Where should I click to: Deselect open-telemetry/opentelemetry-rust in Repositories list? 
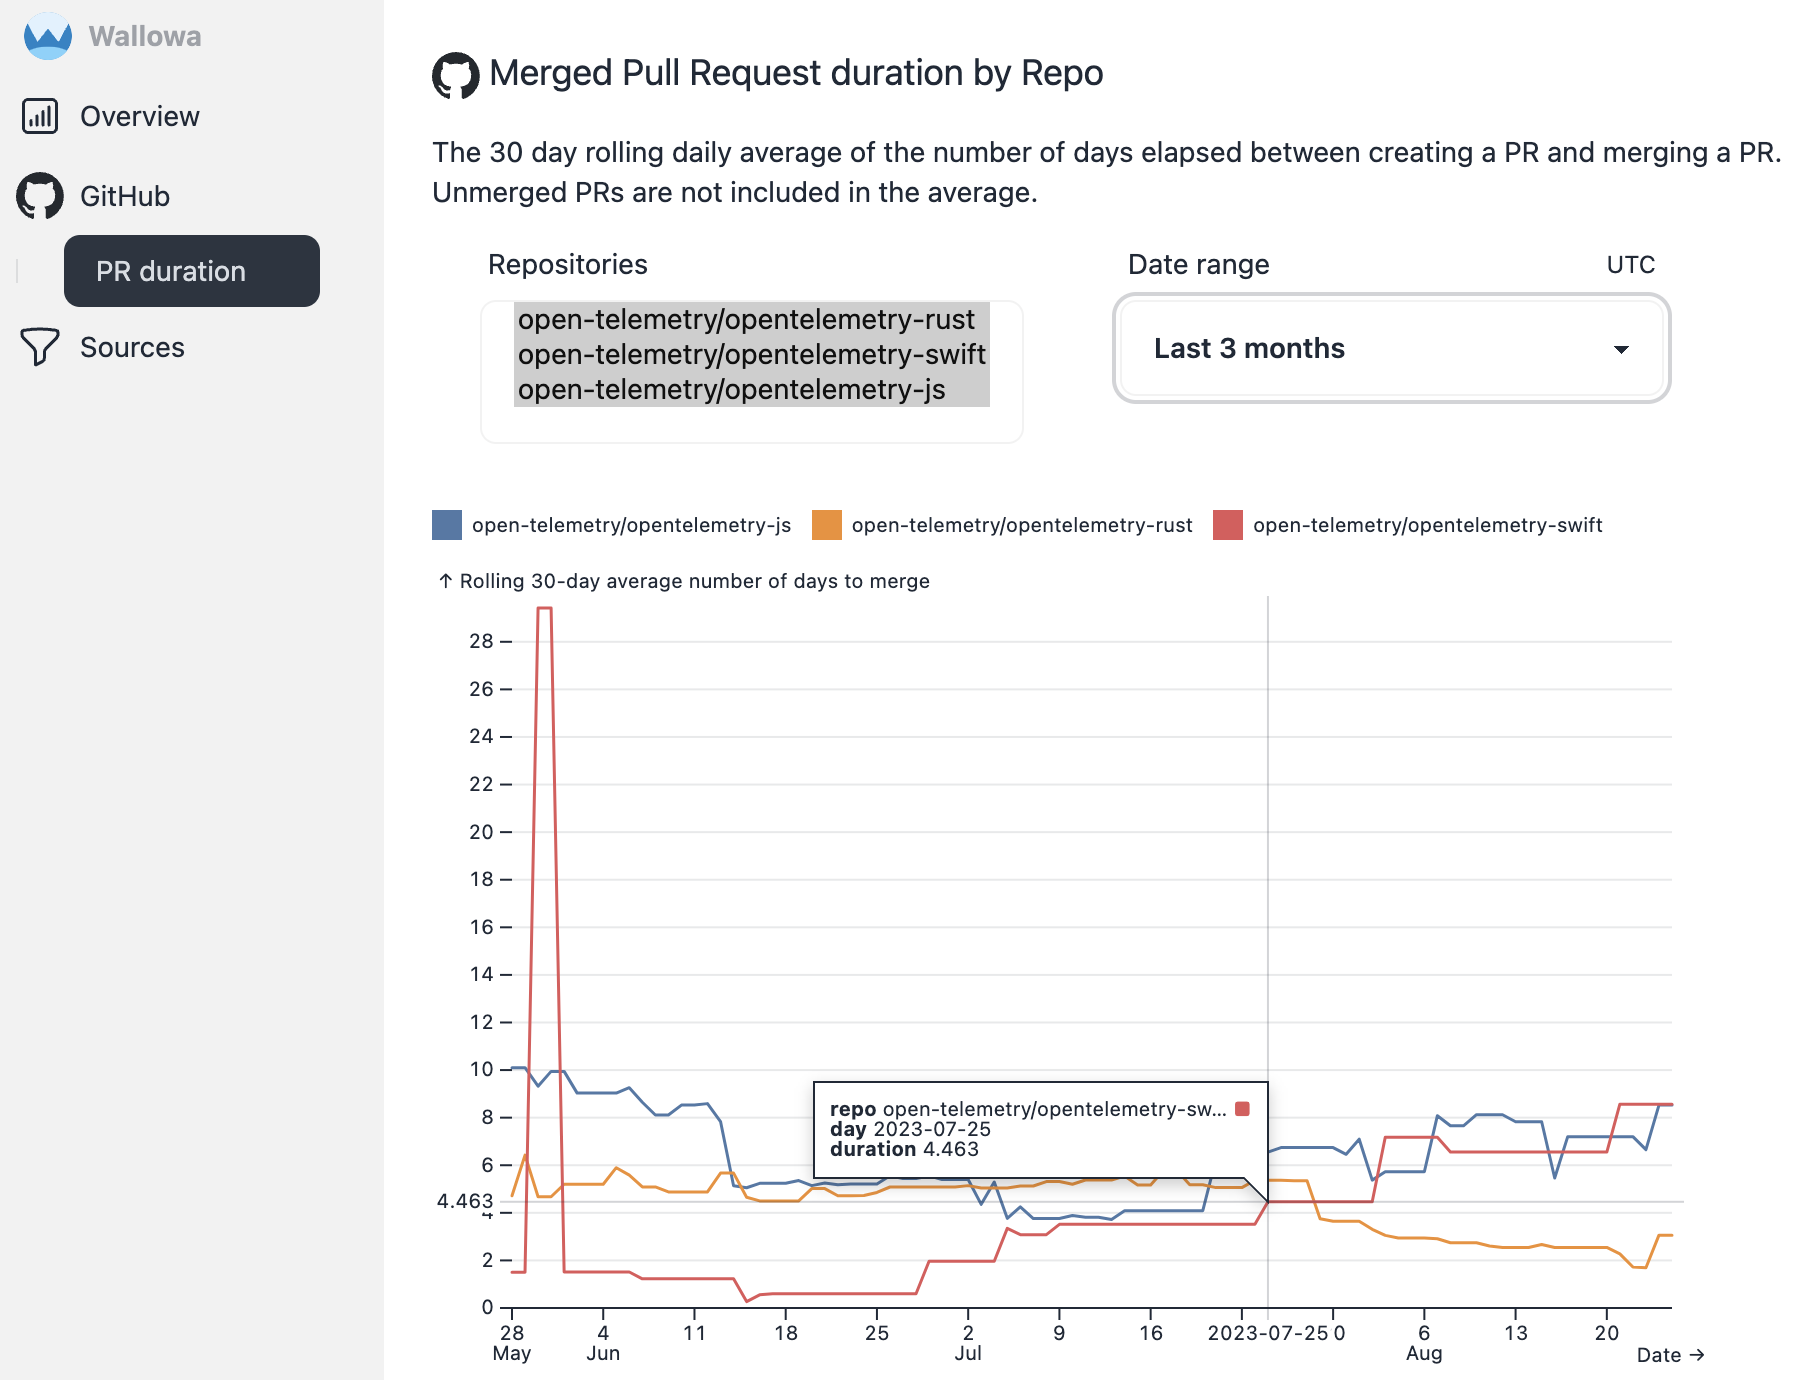point(745,320)
